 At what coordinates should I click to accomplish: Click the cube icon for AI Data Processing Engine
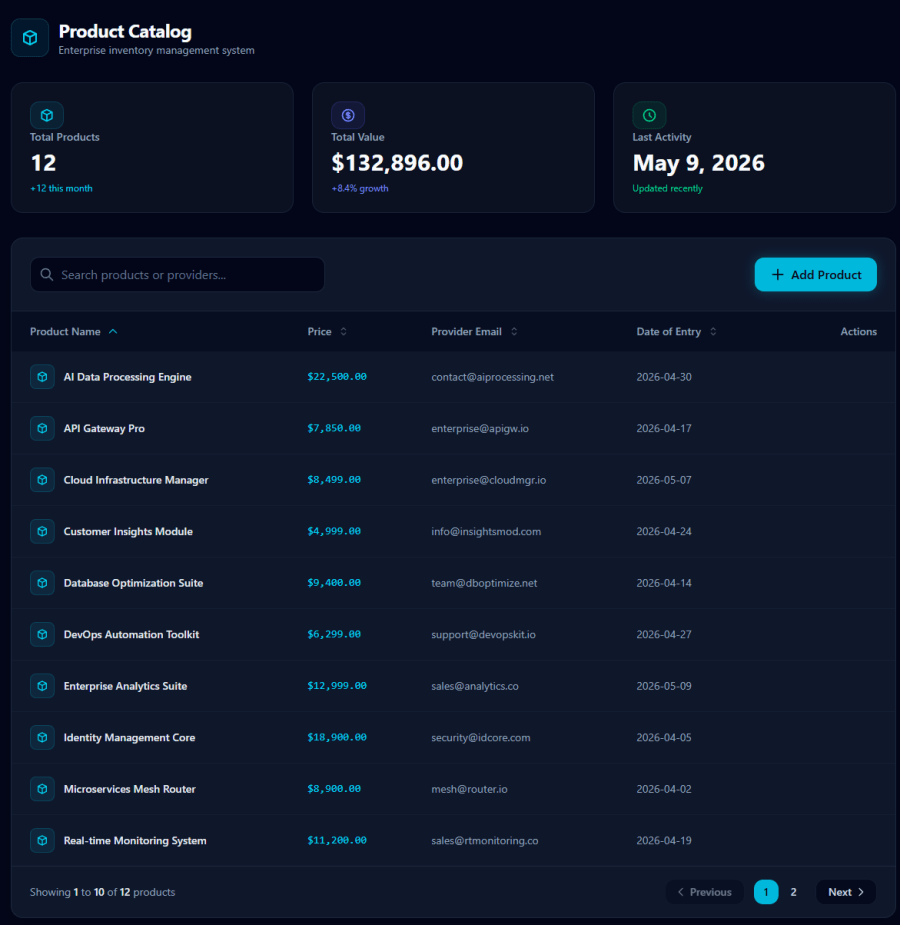tap(42, 376)
